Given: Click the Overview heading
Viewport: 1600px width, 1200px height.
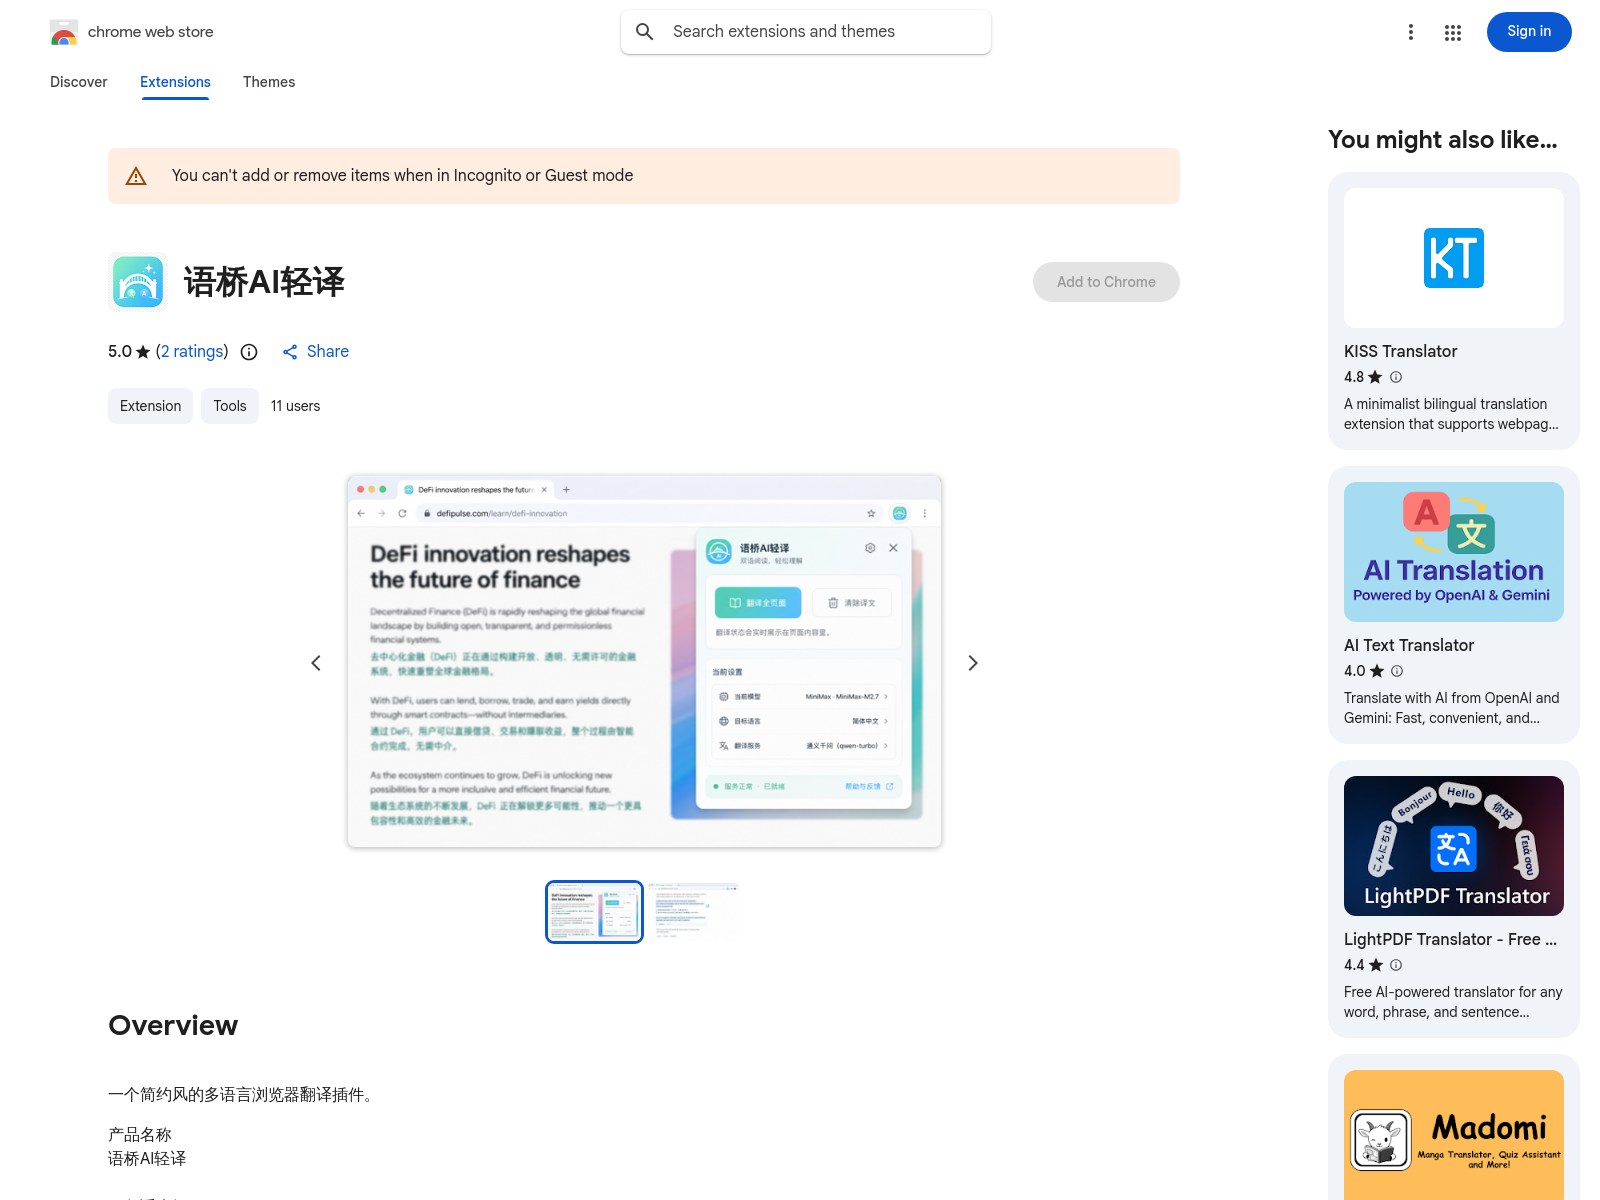Looking at the screenshot, I should 173,1025.
